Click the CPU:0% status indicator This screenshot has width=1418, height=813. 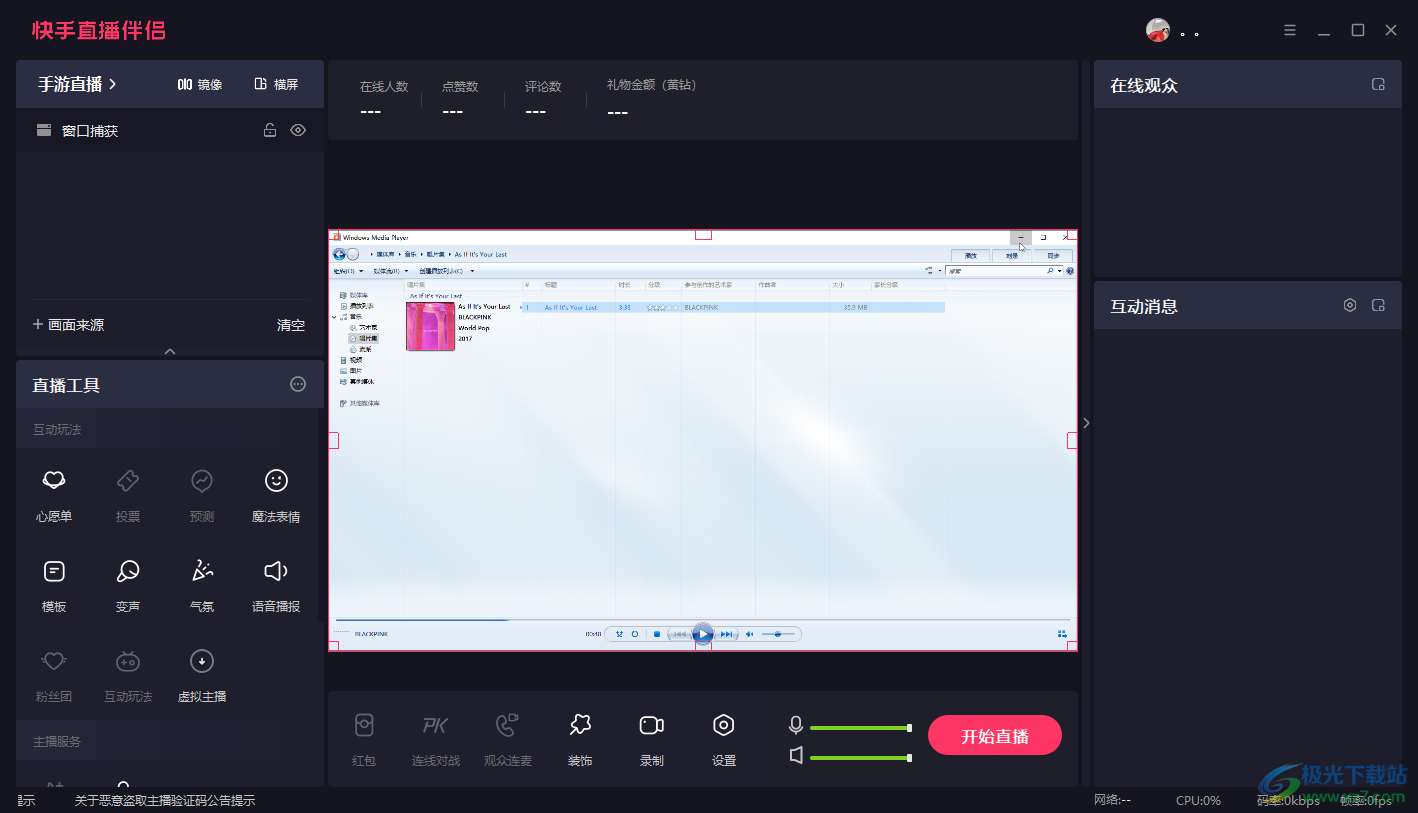click(1198, 800)
